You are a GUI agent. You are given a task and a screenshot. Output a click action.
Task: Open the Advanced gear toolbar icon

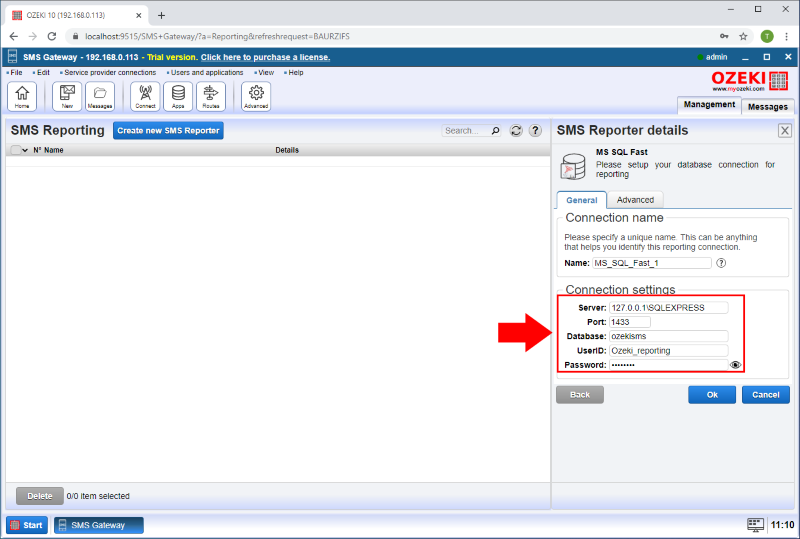pos(256,96)
